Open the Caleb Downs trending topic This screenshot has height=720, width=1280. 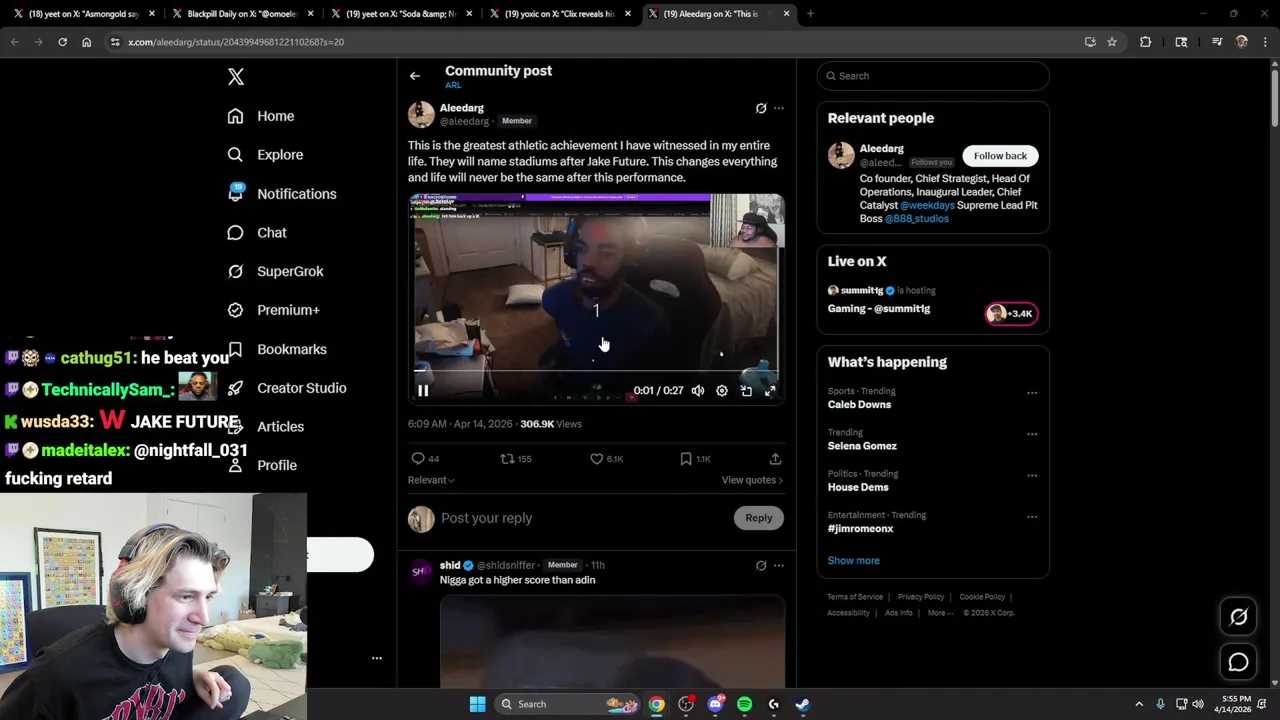click(859, 405)
